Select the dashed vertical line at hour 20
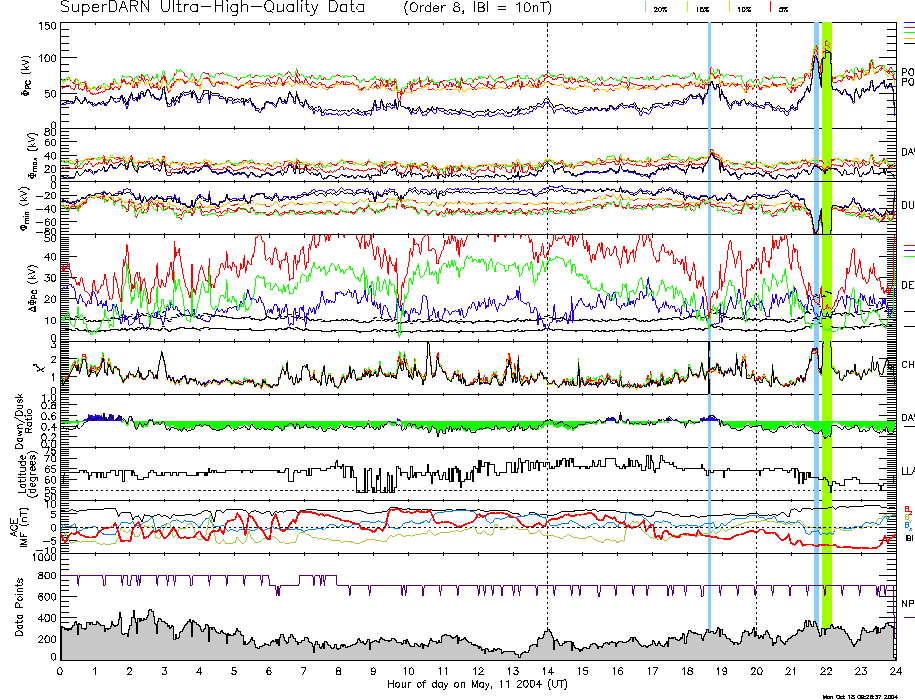The height and width of the screenshot is (700, 915). point(757,300)
